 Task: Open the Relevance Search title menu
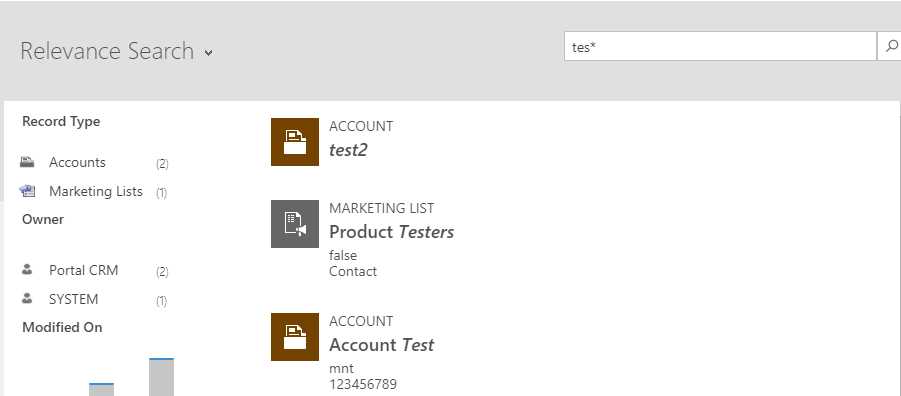pos(107,51)
